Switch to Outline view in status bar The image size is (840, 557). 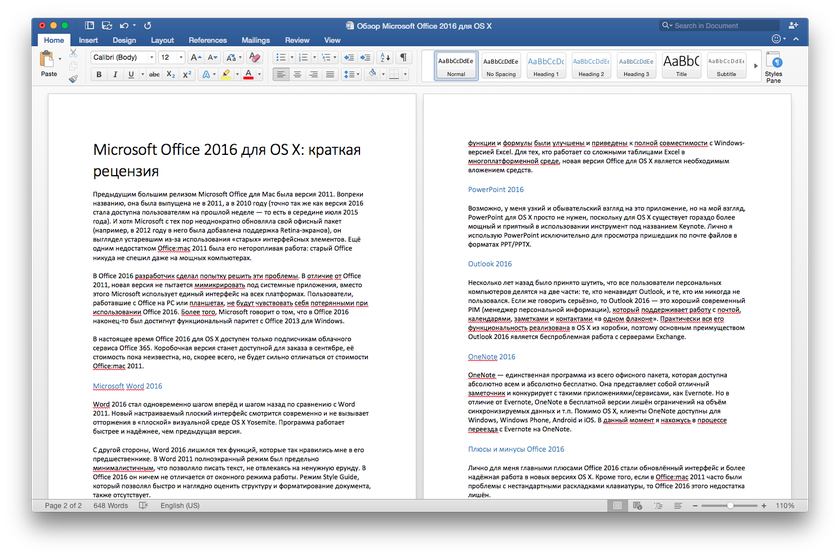coord(658,506)
